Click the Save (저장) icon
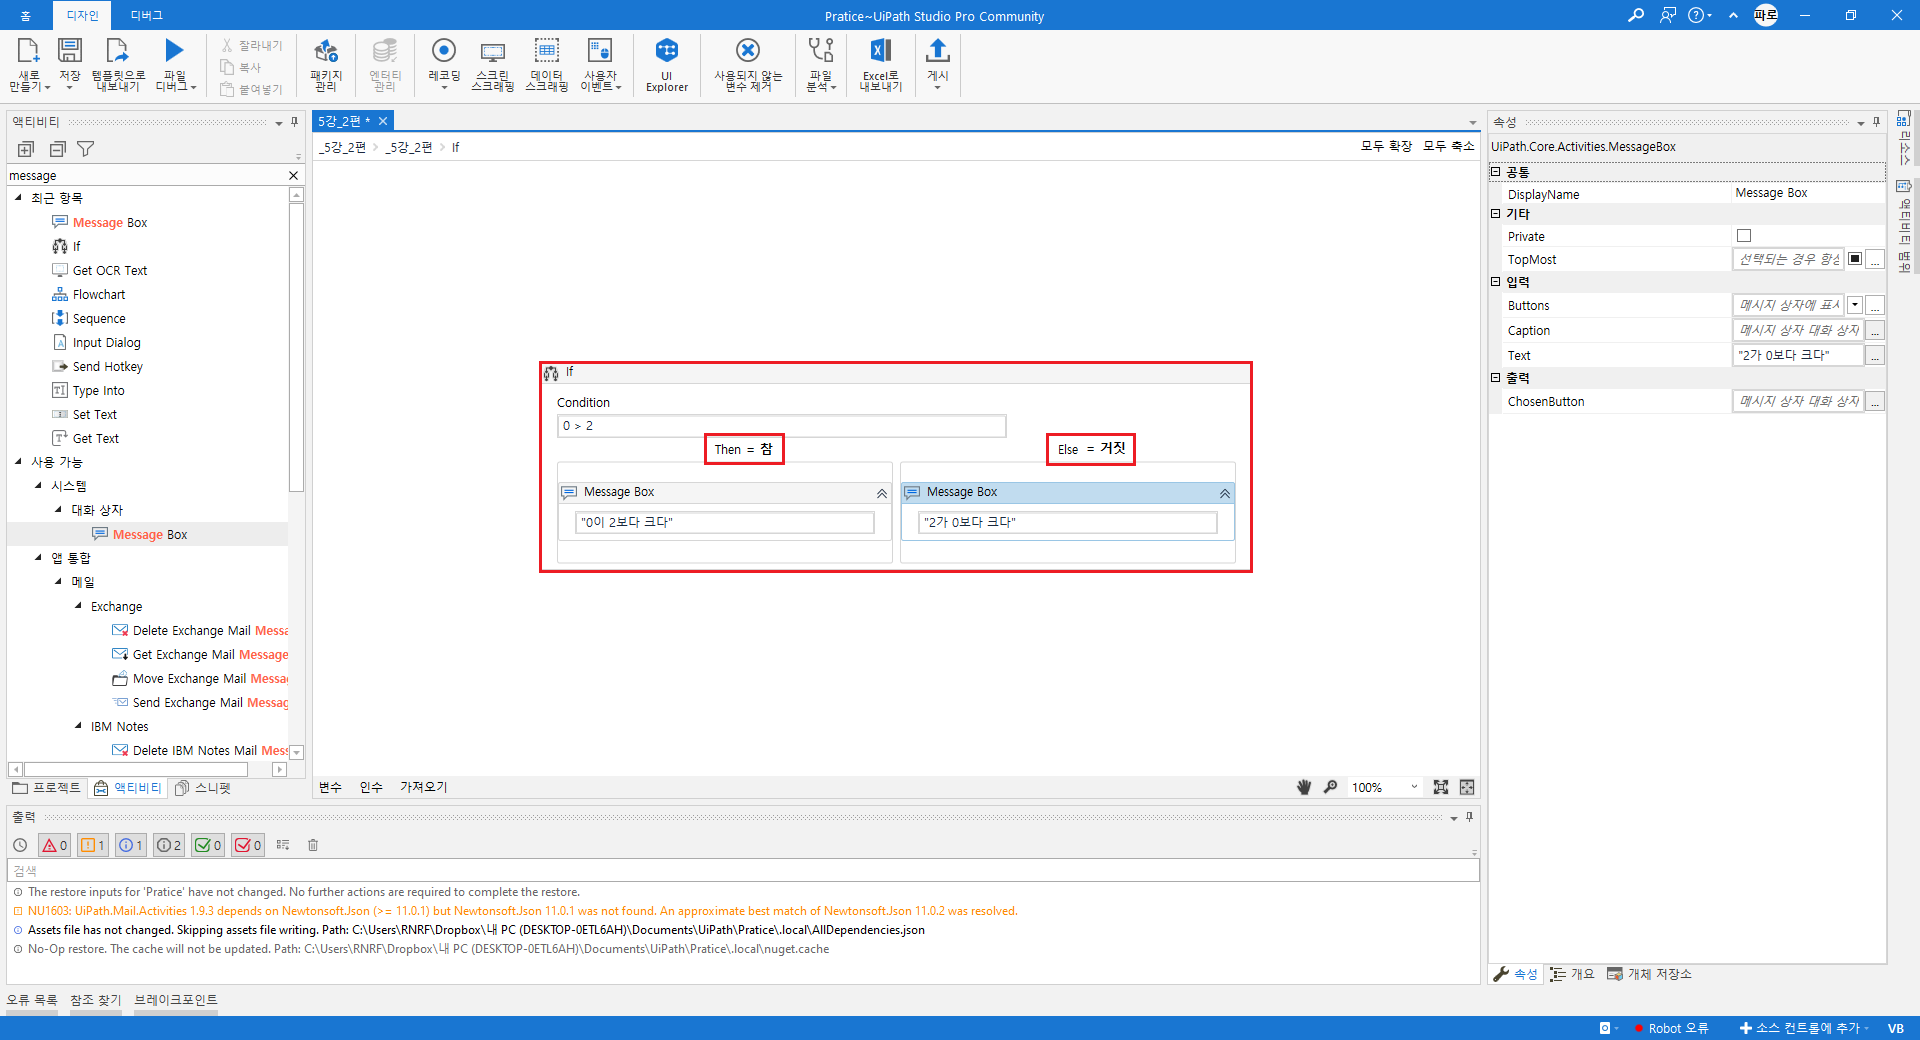This screenshot has width=1920, height=1040. click(x=69, y=51)
